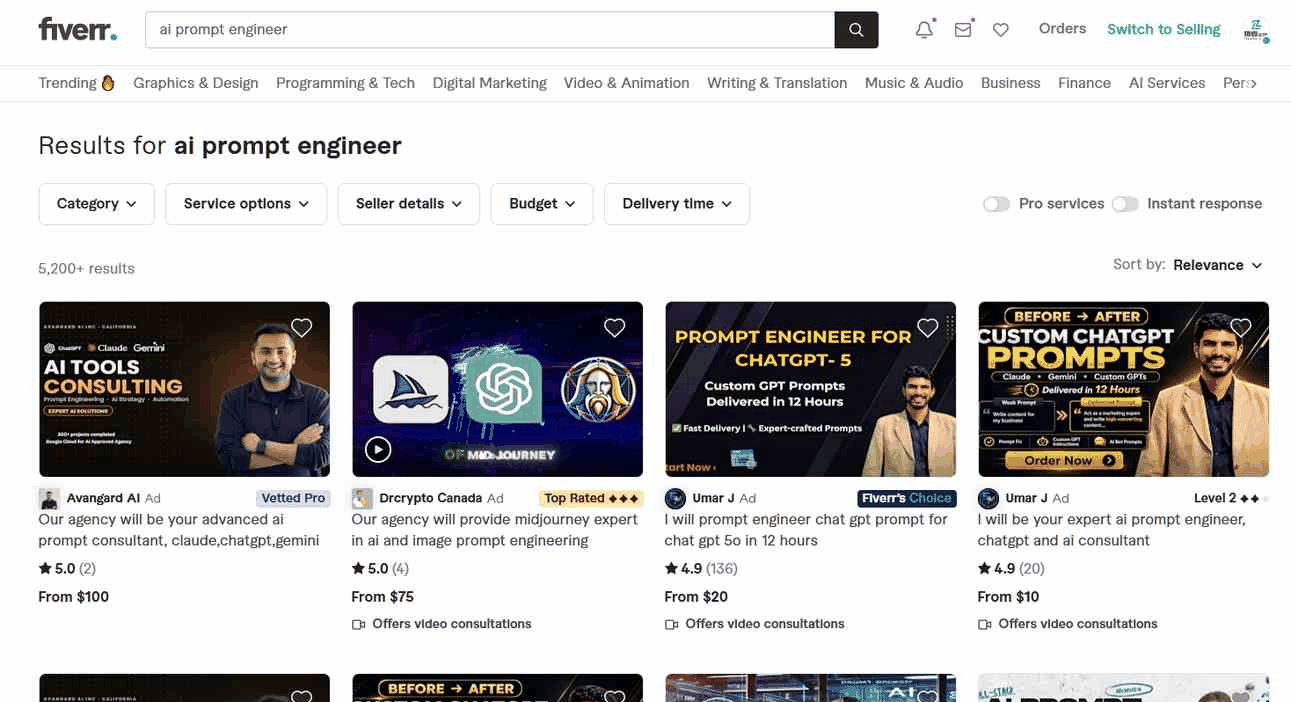Open Drcrypto Canada seller name link
The width and height of the screenshot is (1291, 702).
(431, 498)
